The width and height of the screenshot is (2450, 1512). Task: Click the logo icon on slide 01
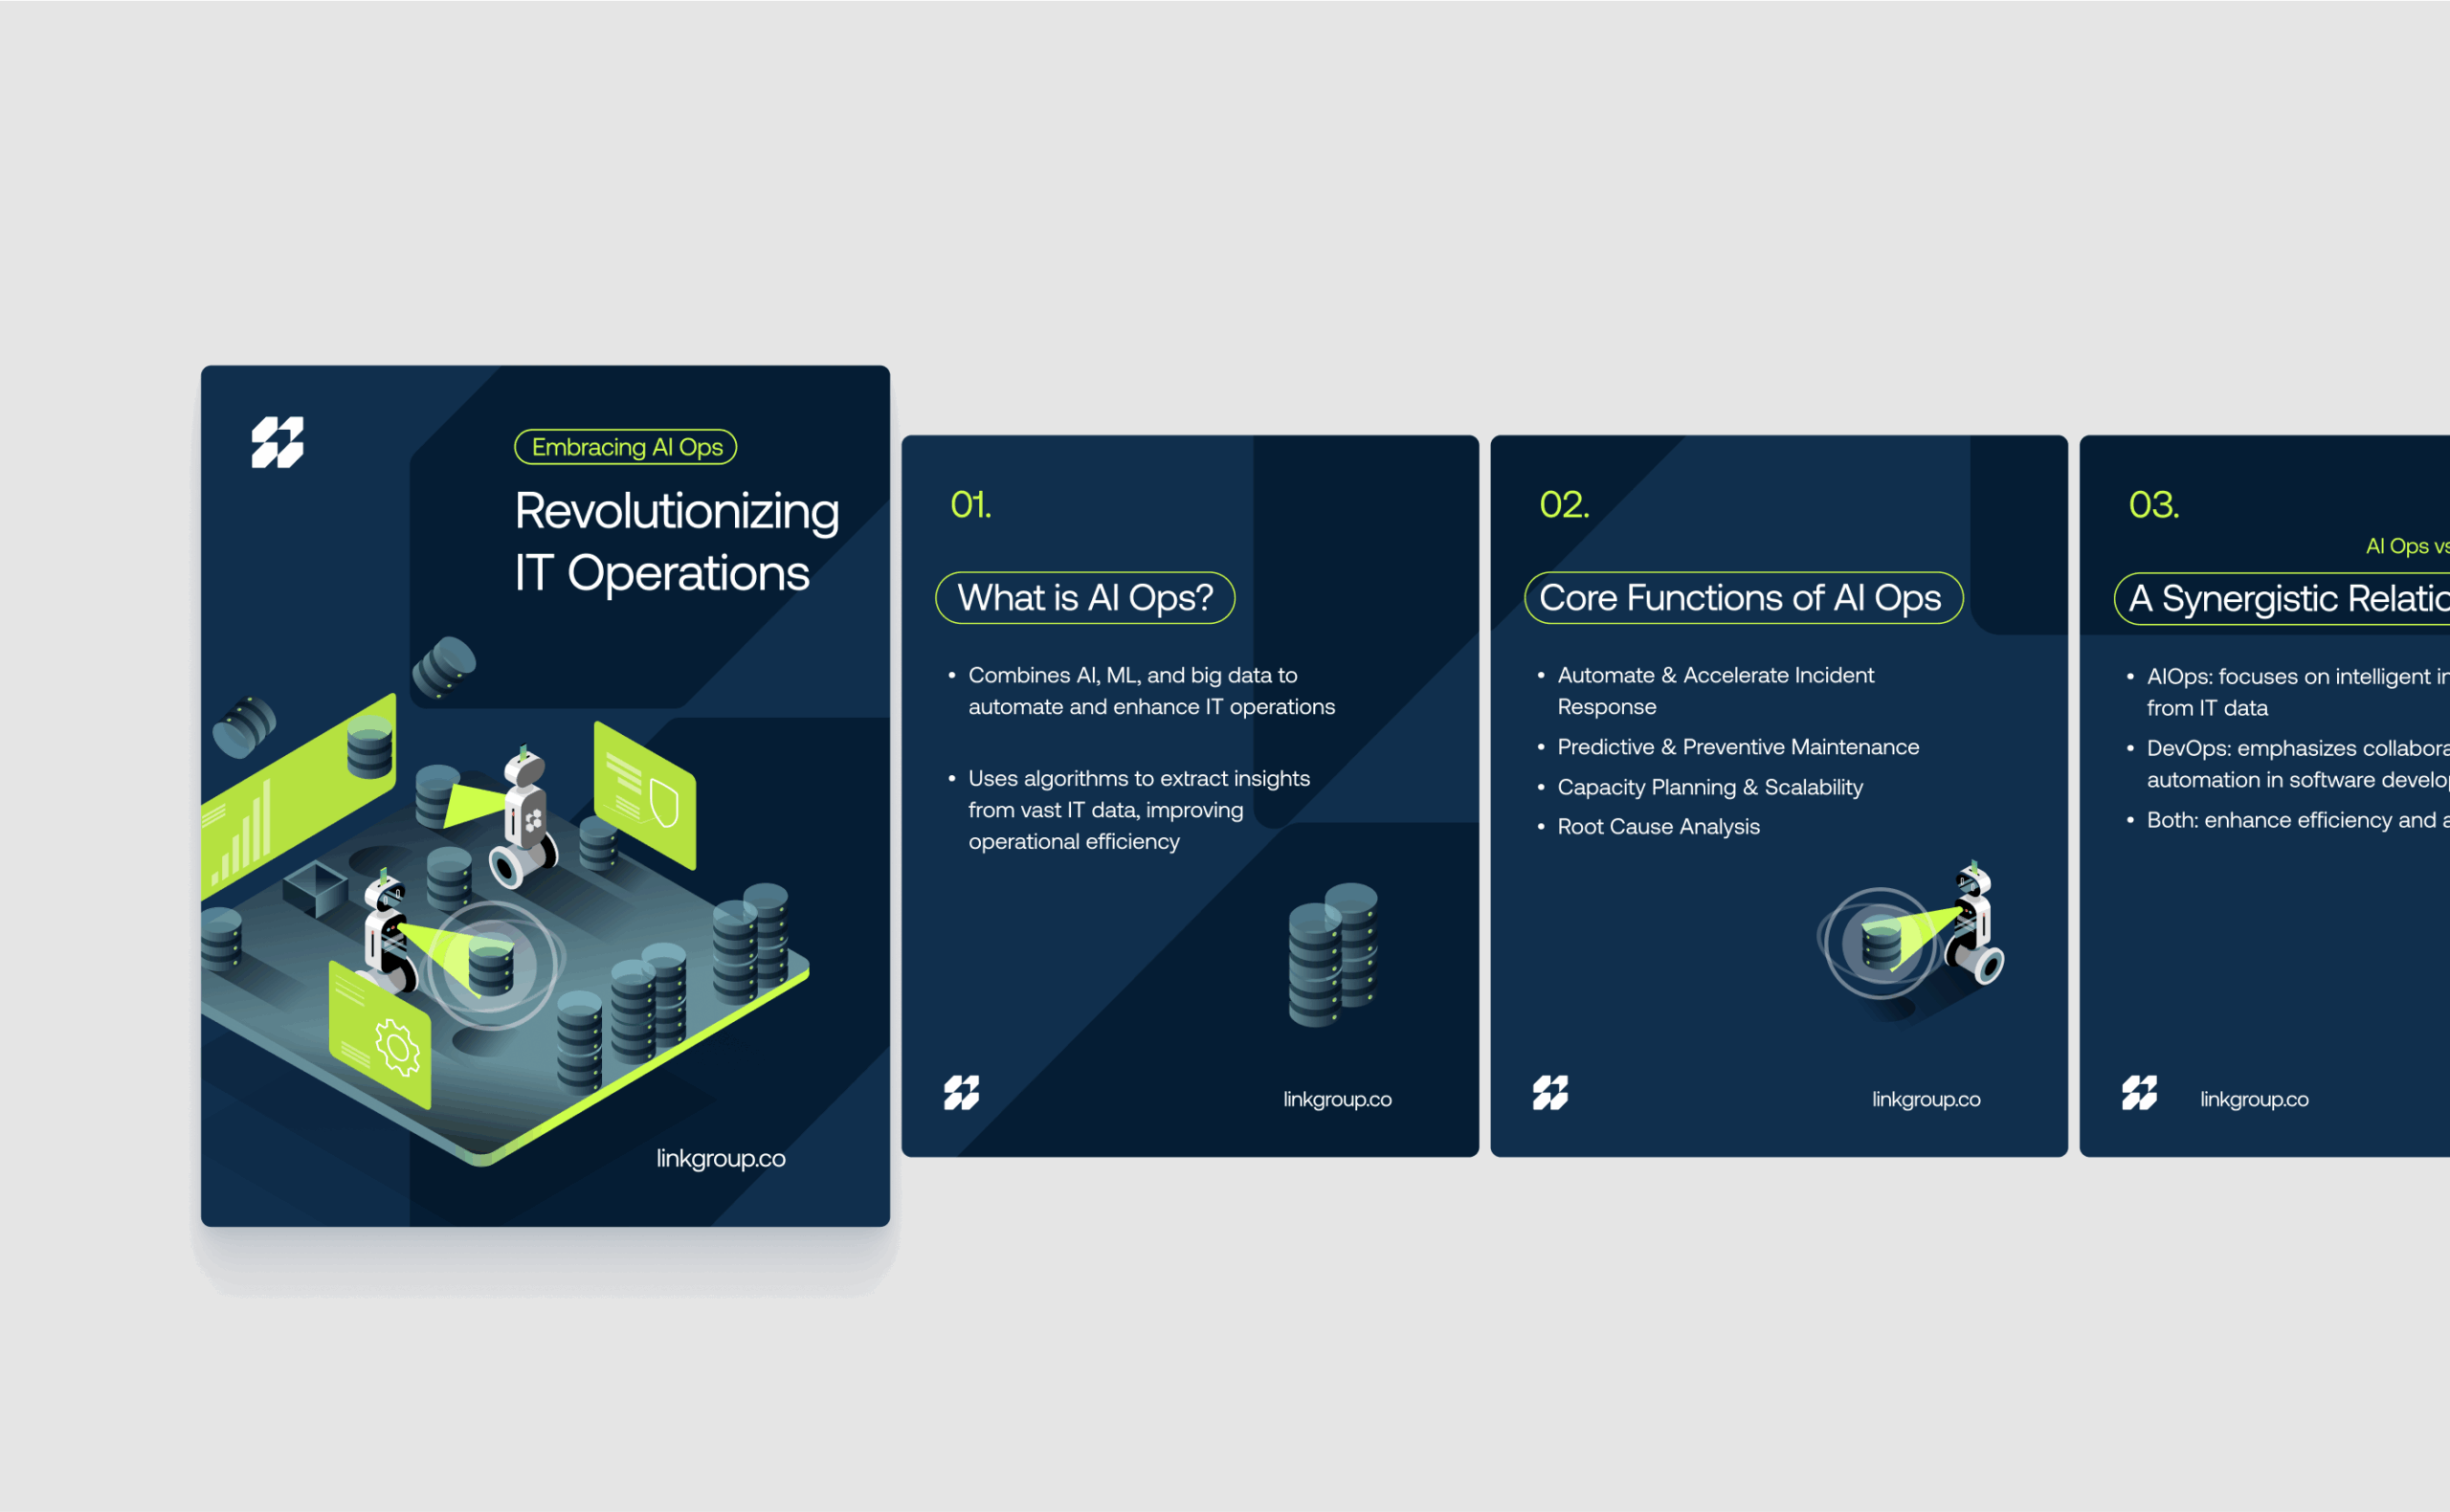pyautogui.click(x=961, y=1093)
